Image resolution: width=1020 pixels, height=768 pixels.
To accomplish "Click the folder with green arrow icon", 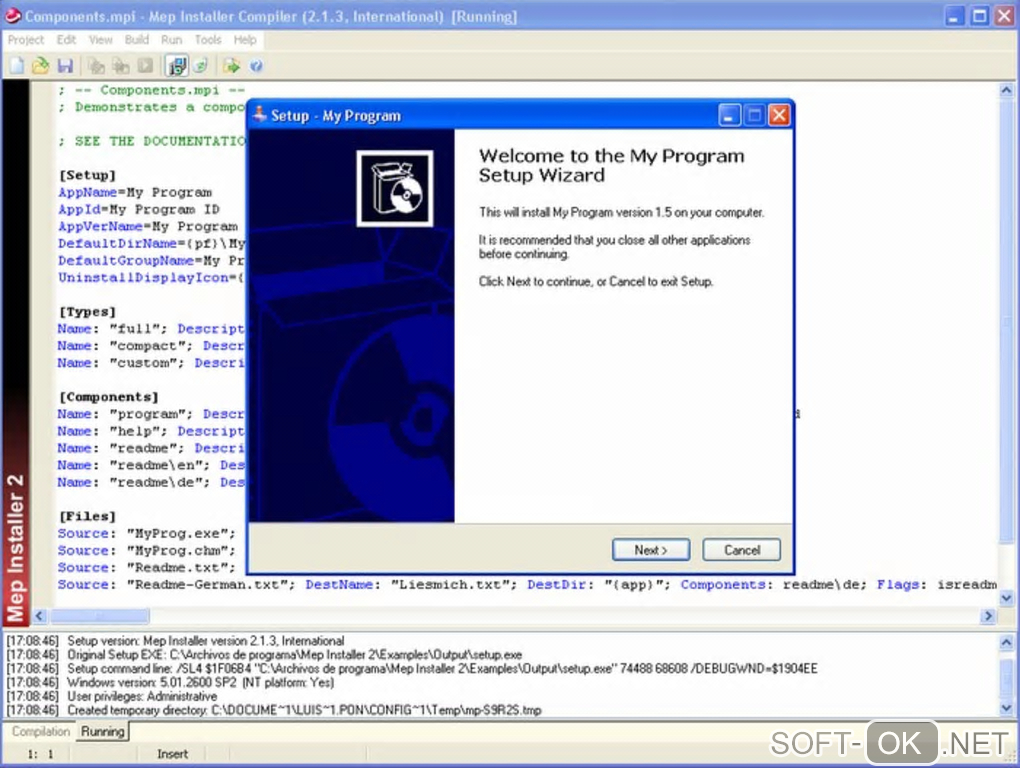I will tap(231, 66).
